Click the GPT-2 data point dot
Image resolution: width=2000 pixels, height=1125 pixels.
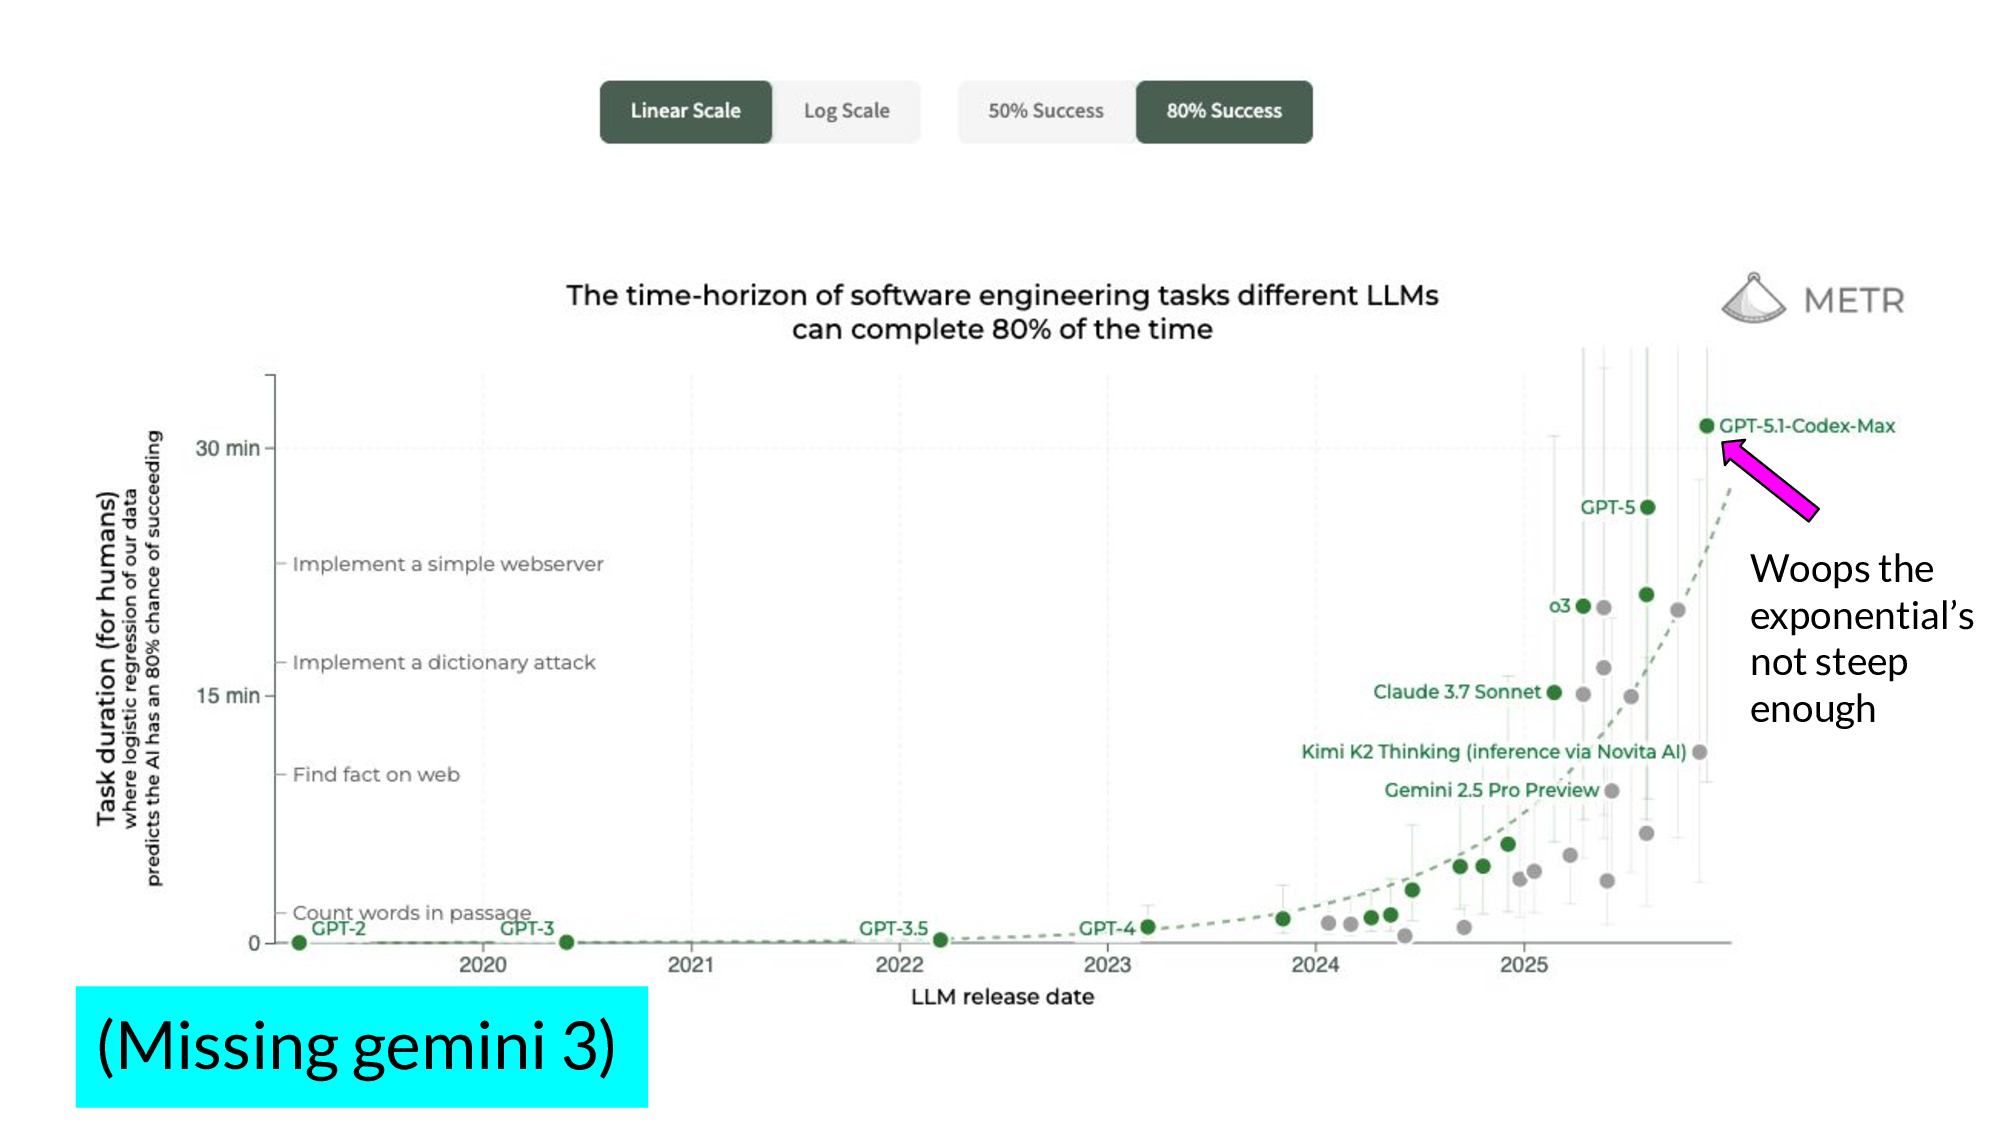(299, 942)
